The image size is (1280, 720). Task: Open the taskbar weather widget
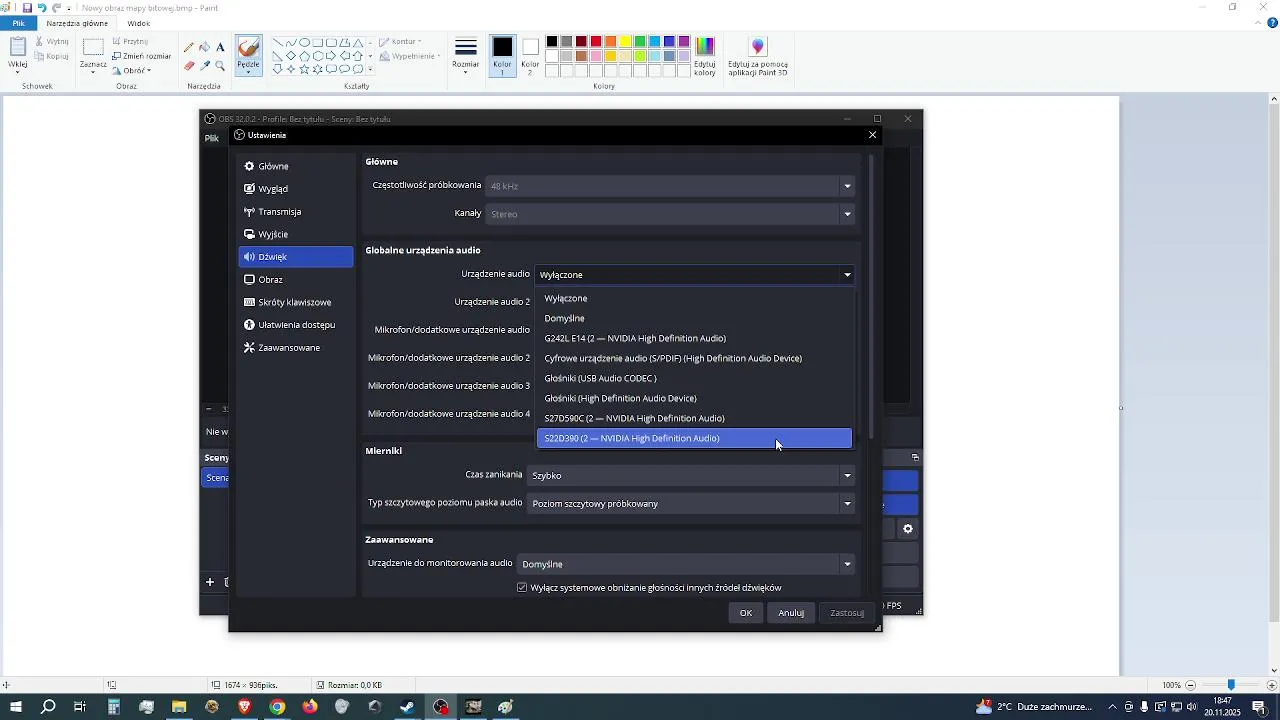coord(1035,707)
